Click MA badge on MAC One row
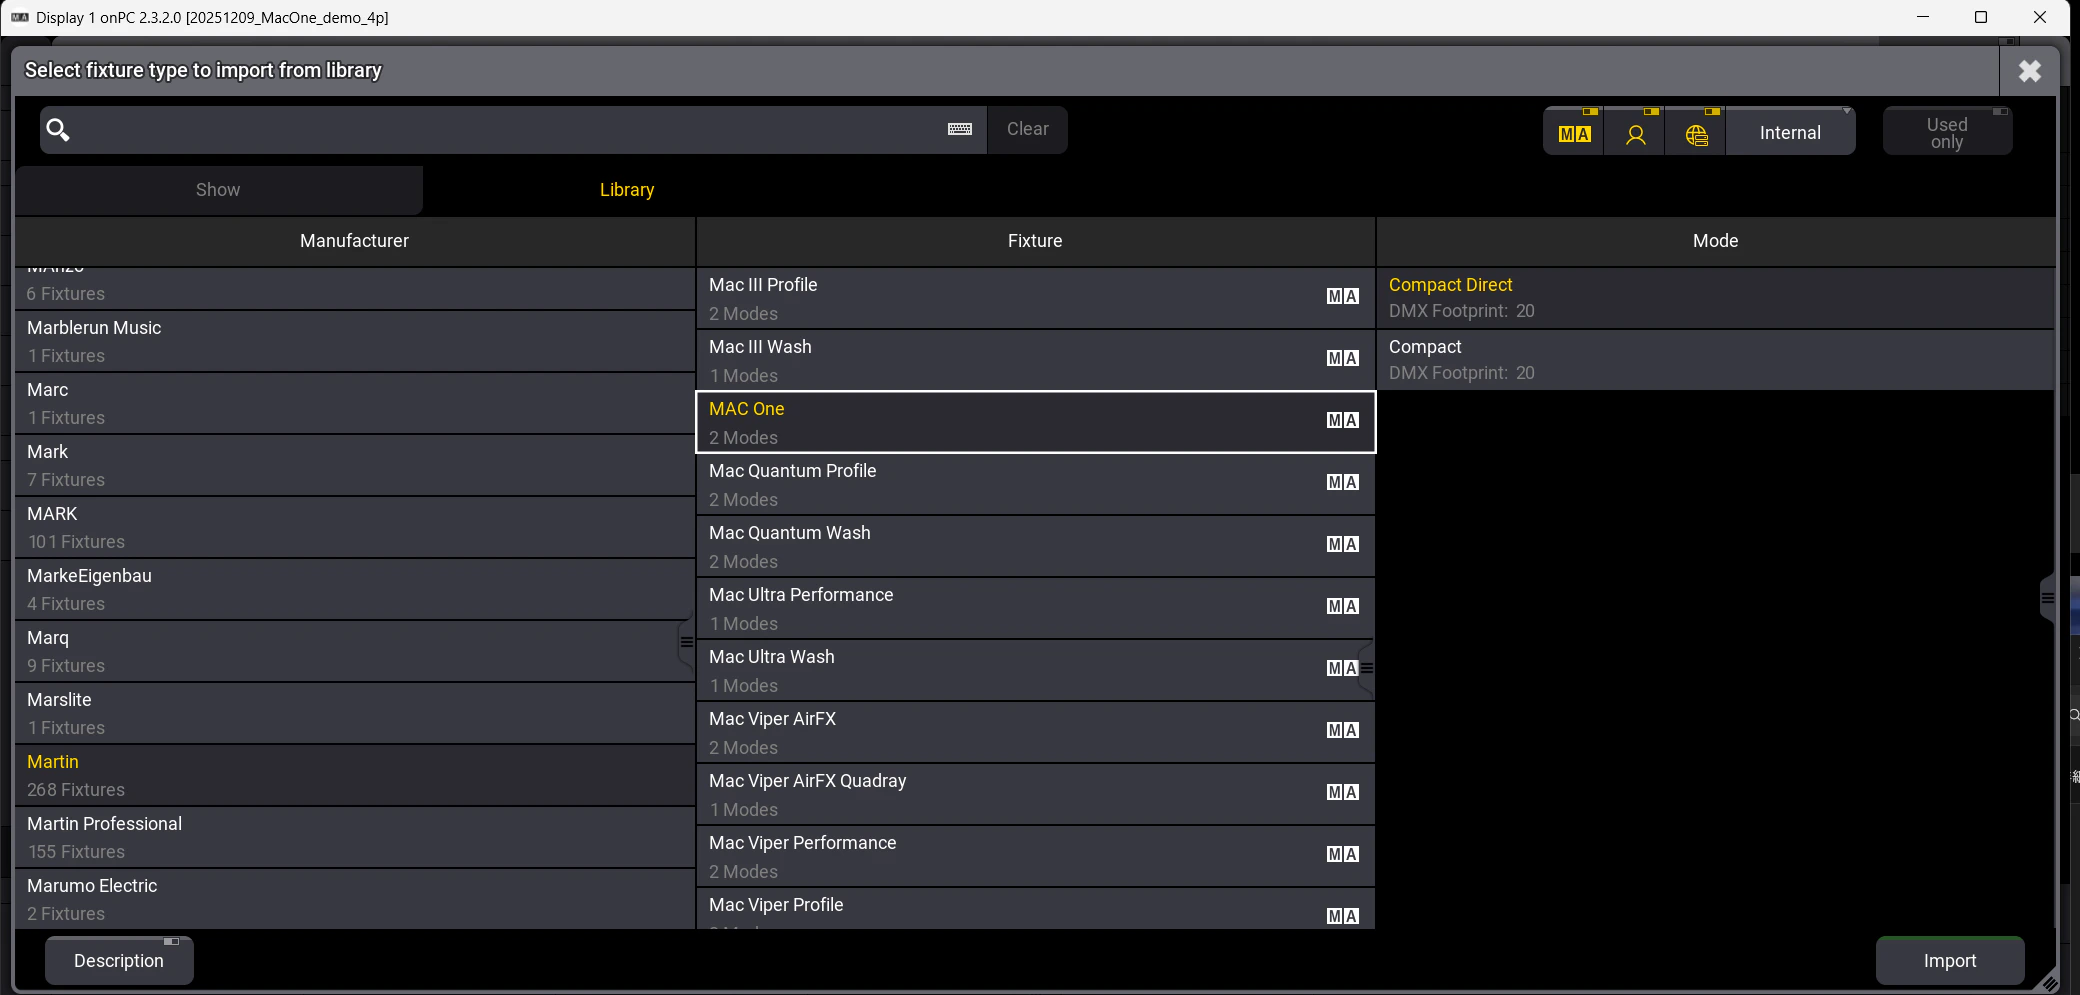This screenshot has width=2080, height=995. click(x=1342, y=420)
